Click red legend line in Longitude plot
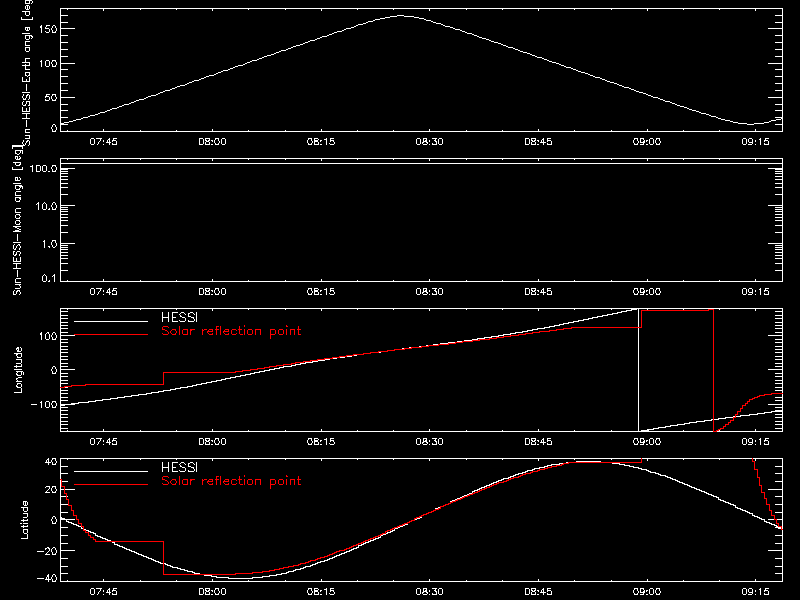 click(x=111, y=335)
